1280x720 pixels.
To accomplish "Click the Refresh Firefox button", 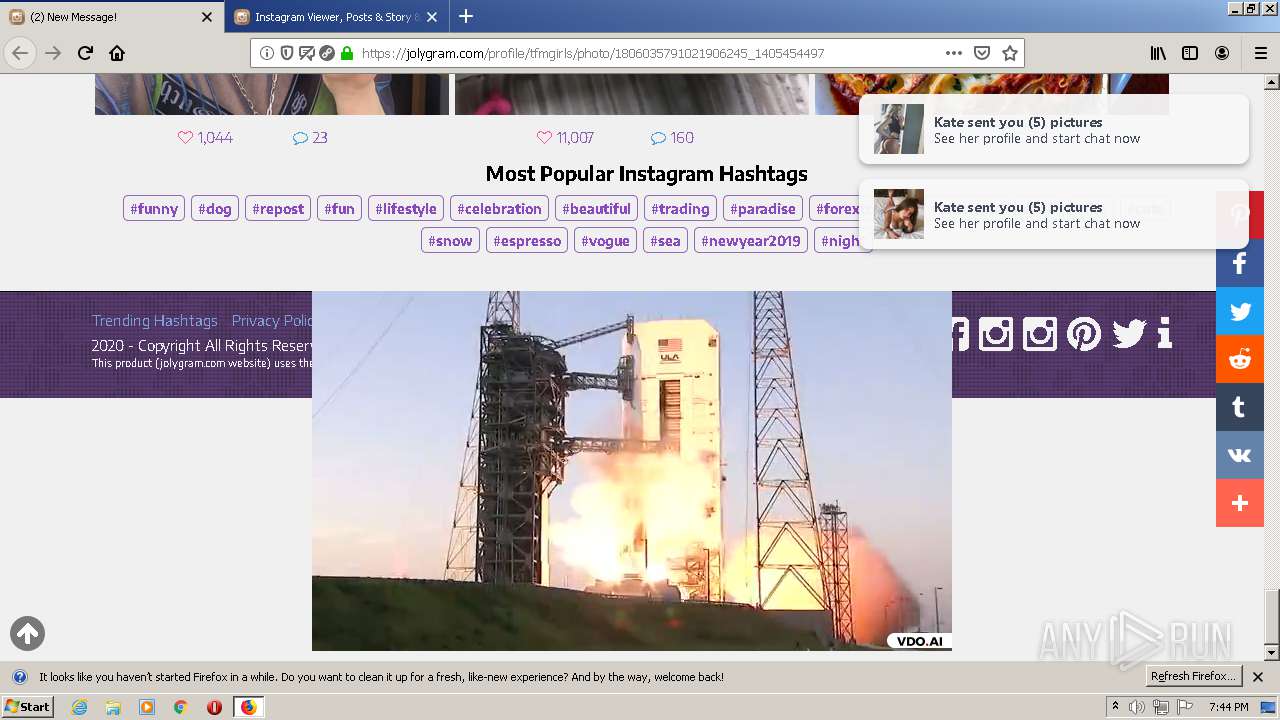I will (x=1193, y=677).
